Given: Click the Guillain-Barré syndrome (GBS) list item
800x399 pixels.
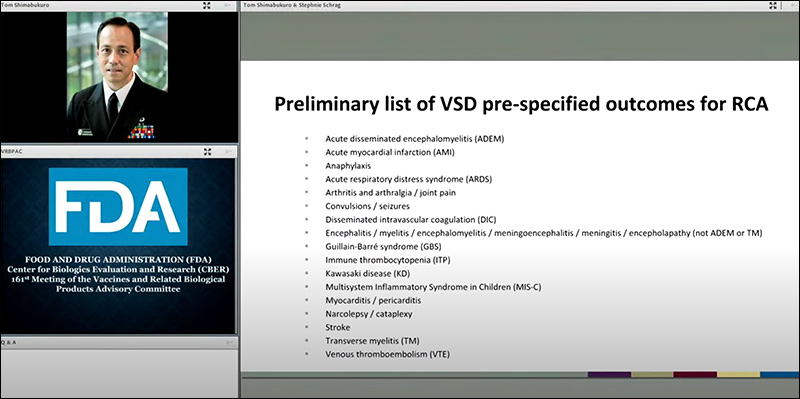Looking at the screenshot, I should (383, 246).
